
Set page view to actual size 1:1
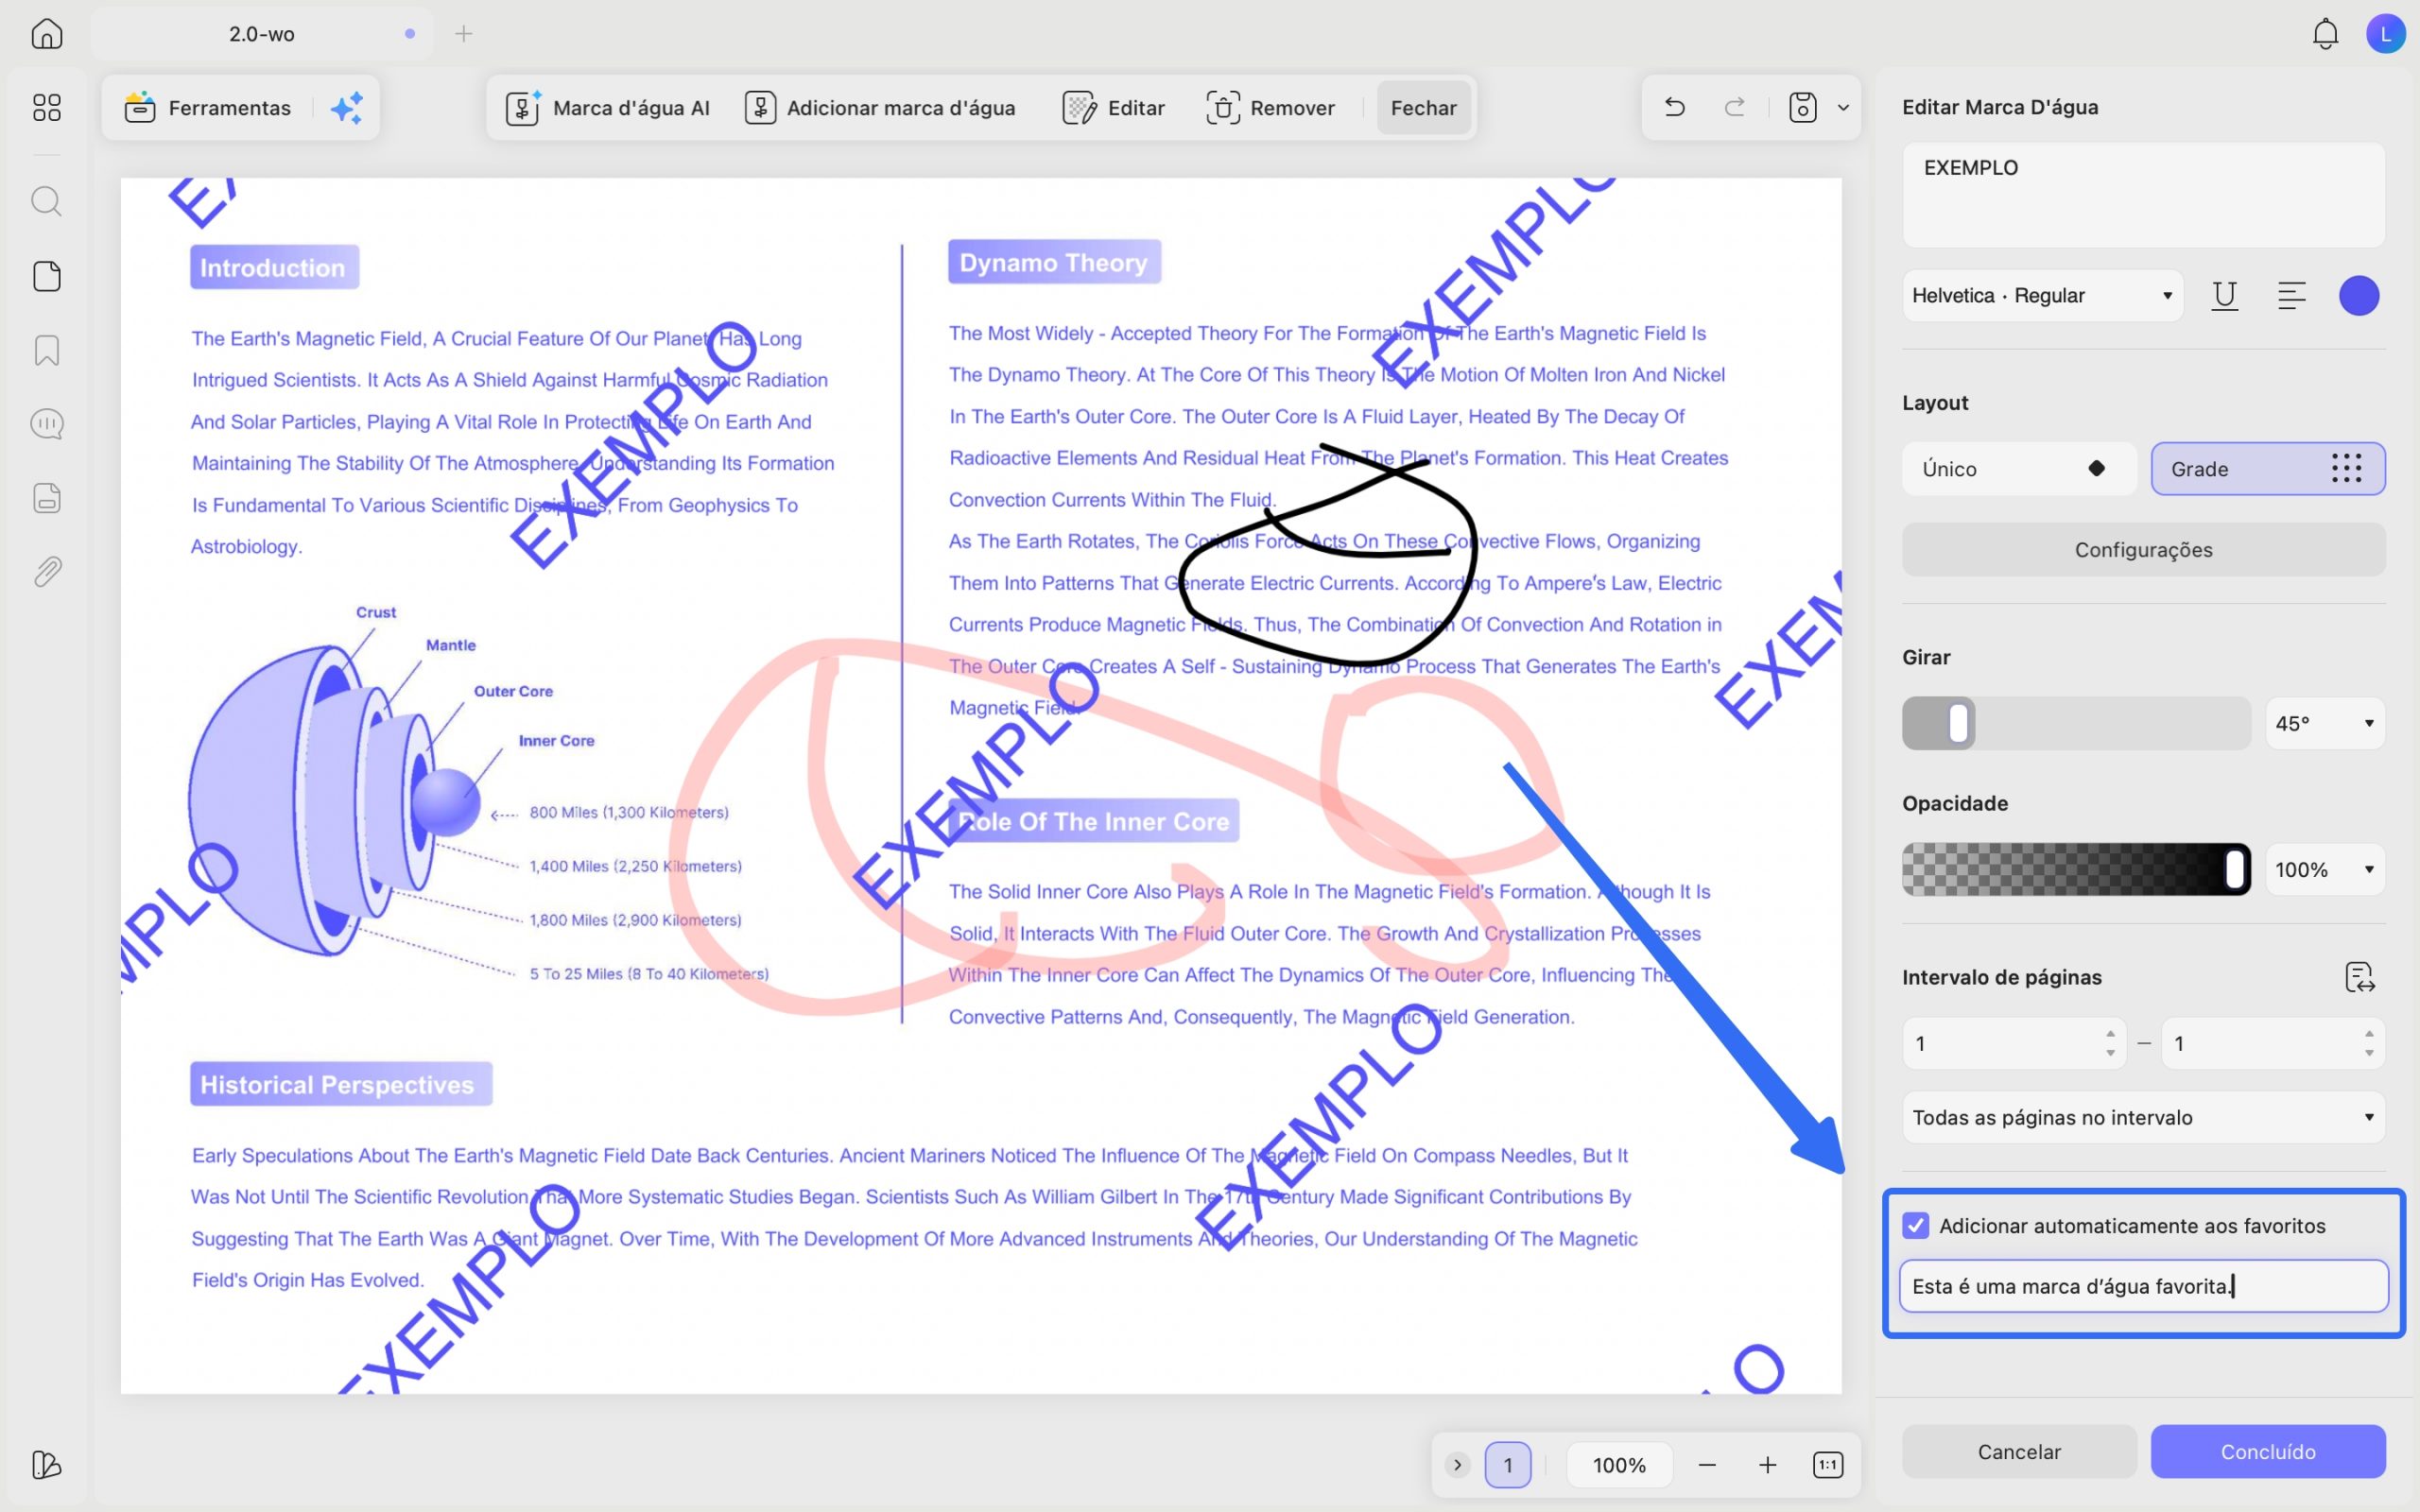click(x=1827, y=1465)
